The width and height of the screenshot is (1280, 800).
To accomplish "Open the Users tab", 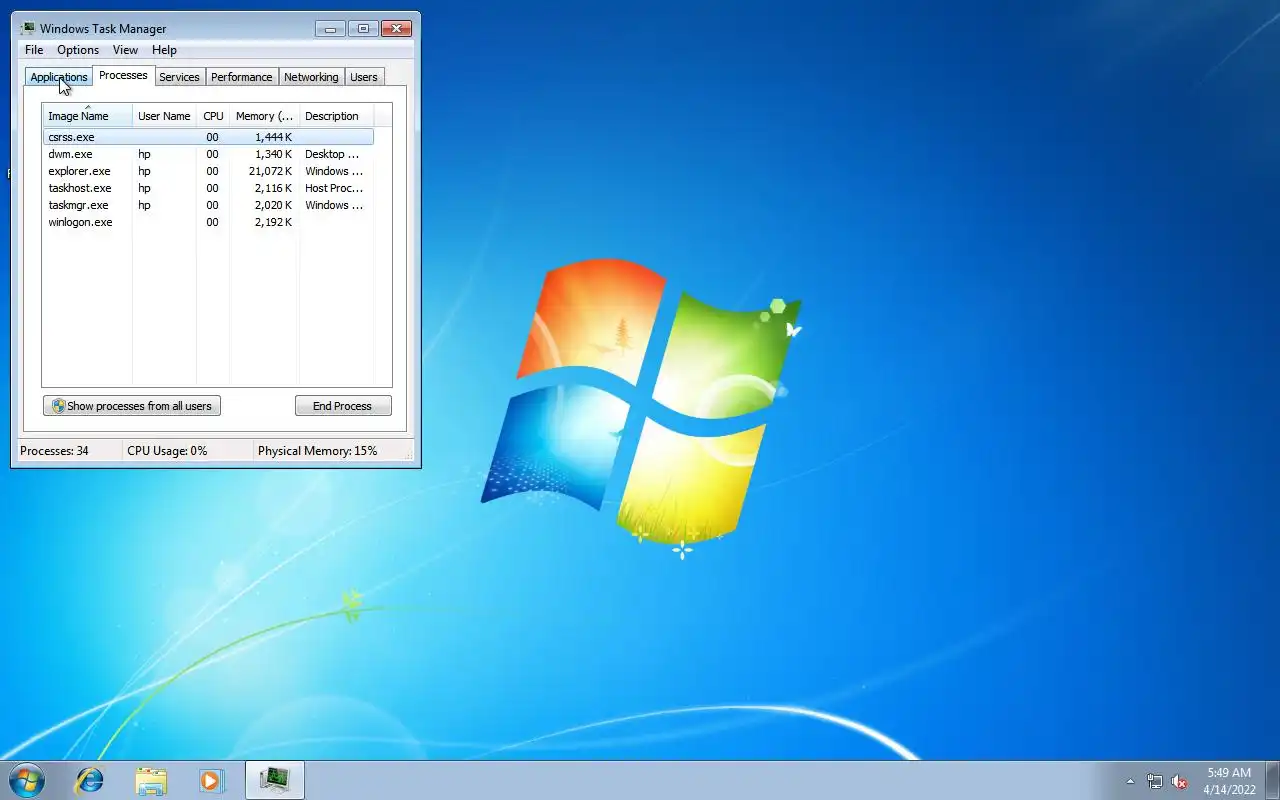I will click(364, 77).
